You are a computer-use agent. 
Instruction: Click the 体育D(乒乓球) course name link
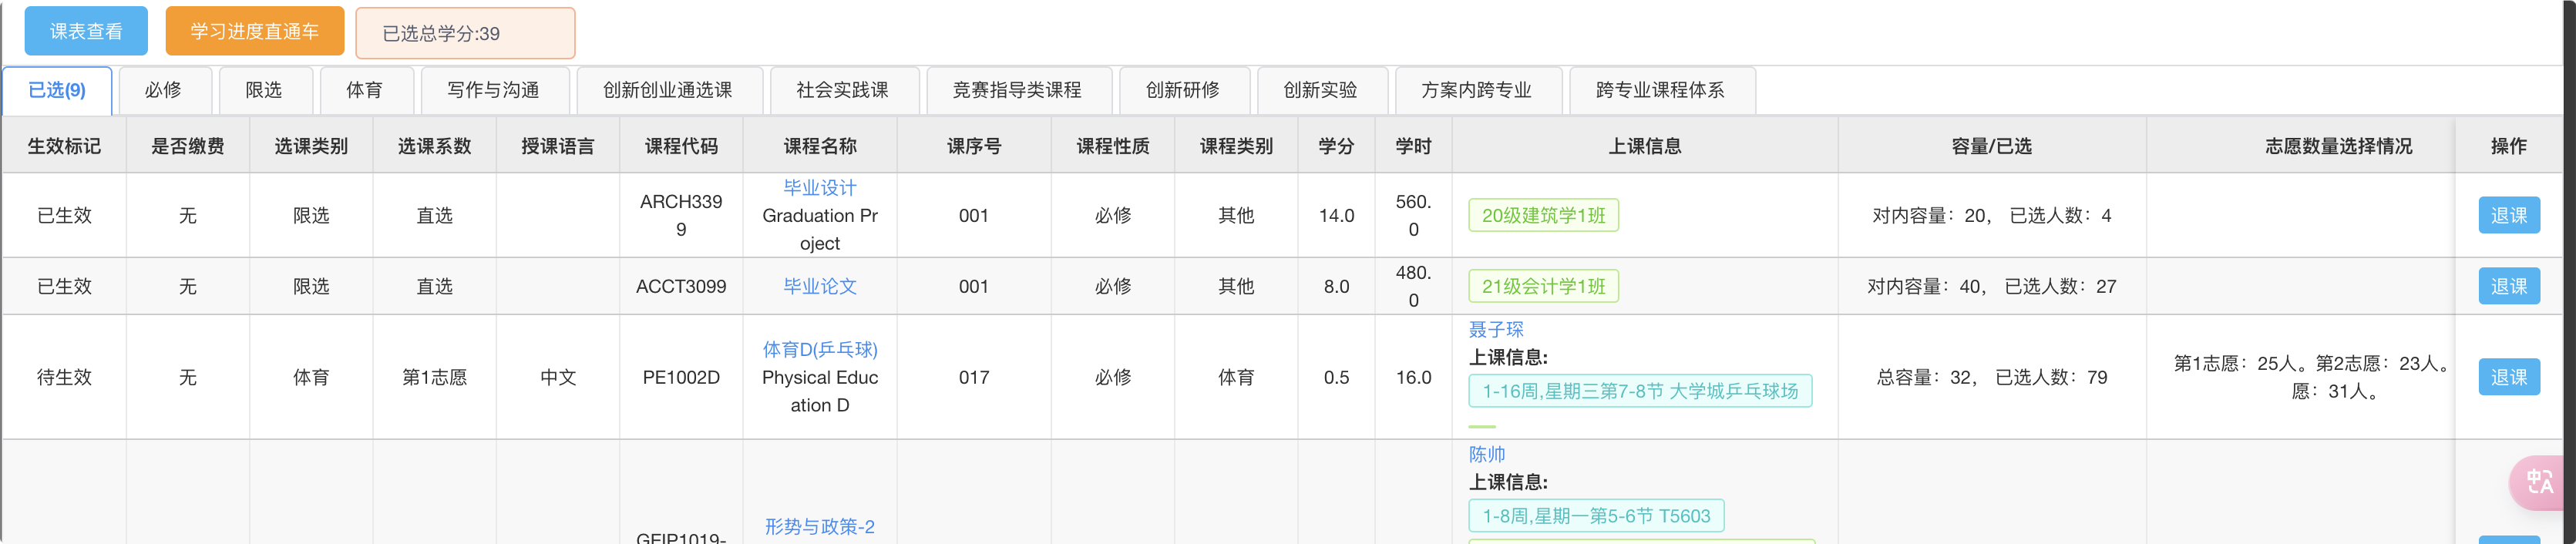coord(819,350)
